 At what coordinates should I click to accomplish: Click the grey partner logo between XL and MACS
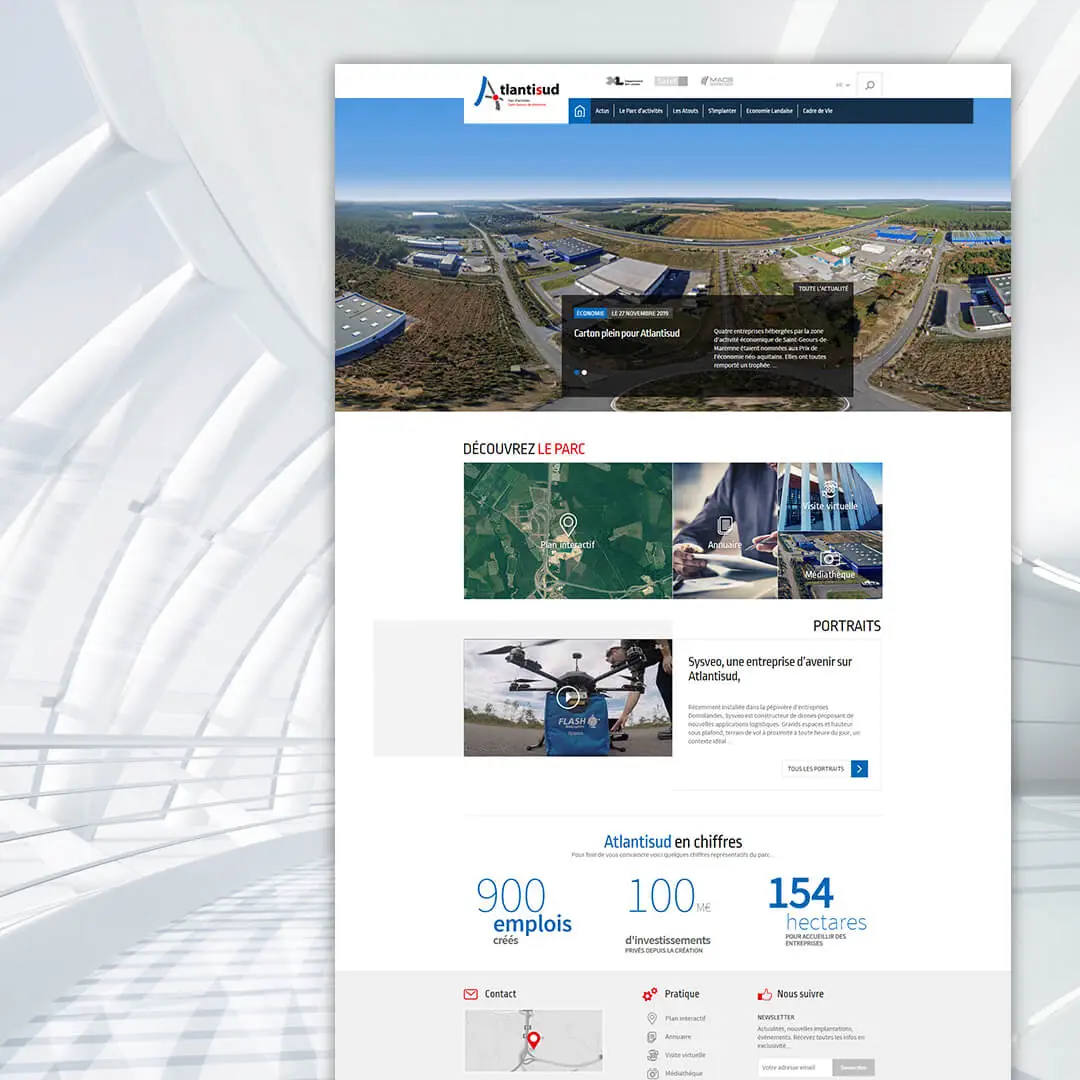(671, 81)
